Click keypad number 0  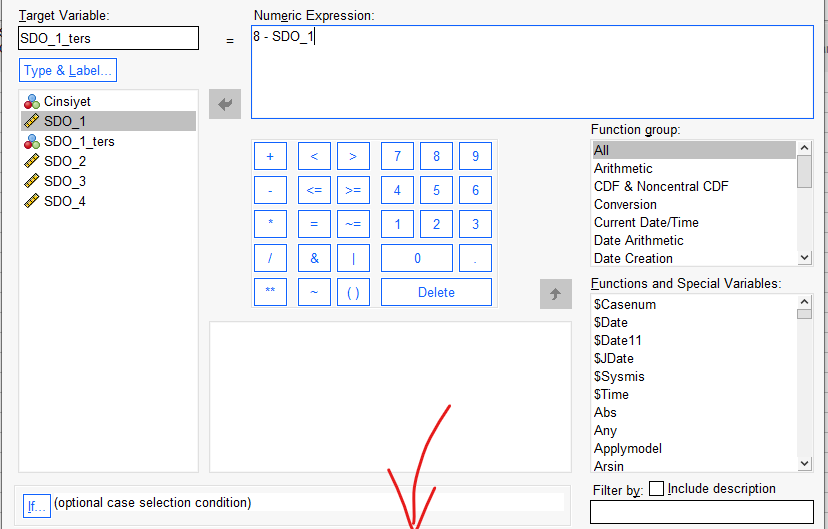coord(417,258)
